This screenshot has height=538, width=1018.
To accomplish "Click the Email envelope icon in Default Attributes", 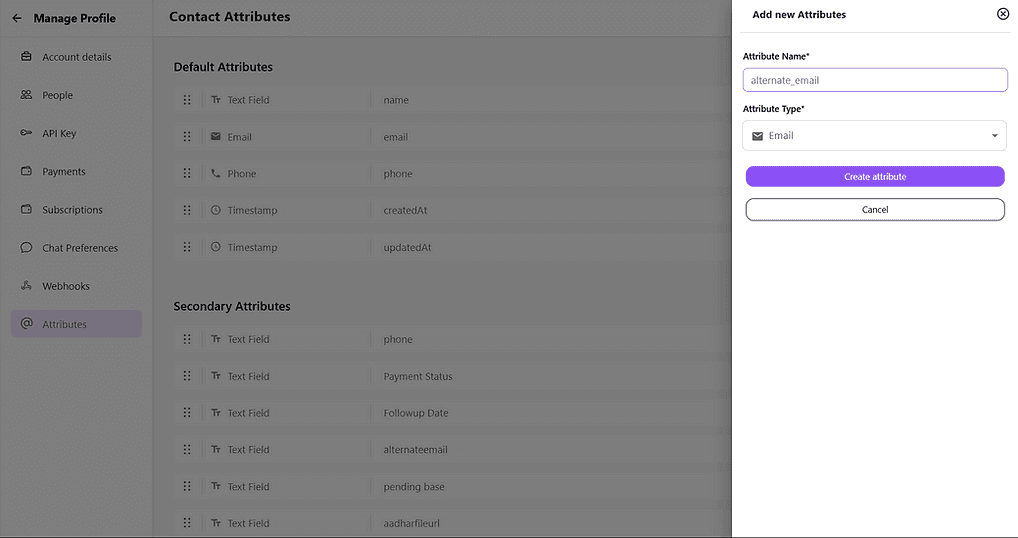I will click(216, 137).
